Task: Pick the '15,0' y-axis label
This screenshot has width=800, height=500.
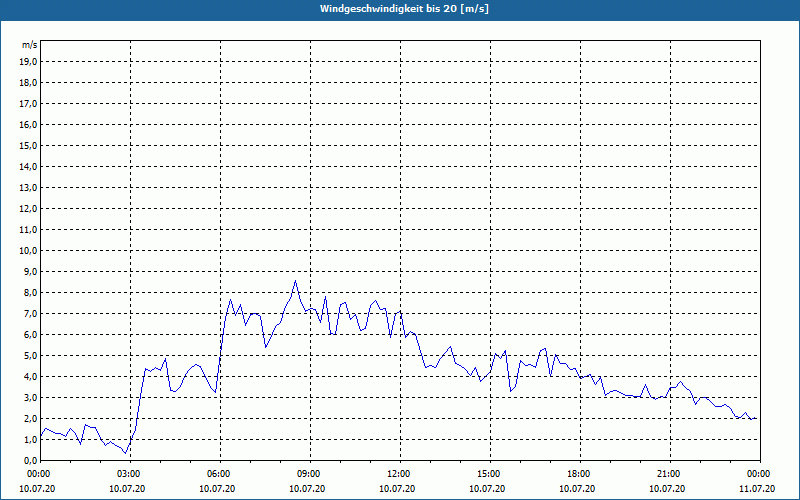Action: 29,145
